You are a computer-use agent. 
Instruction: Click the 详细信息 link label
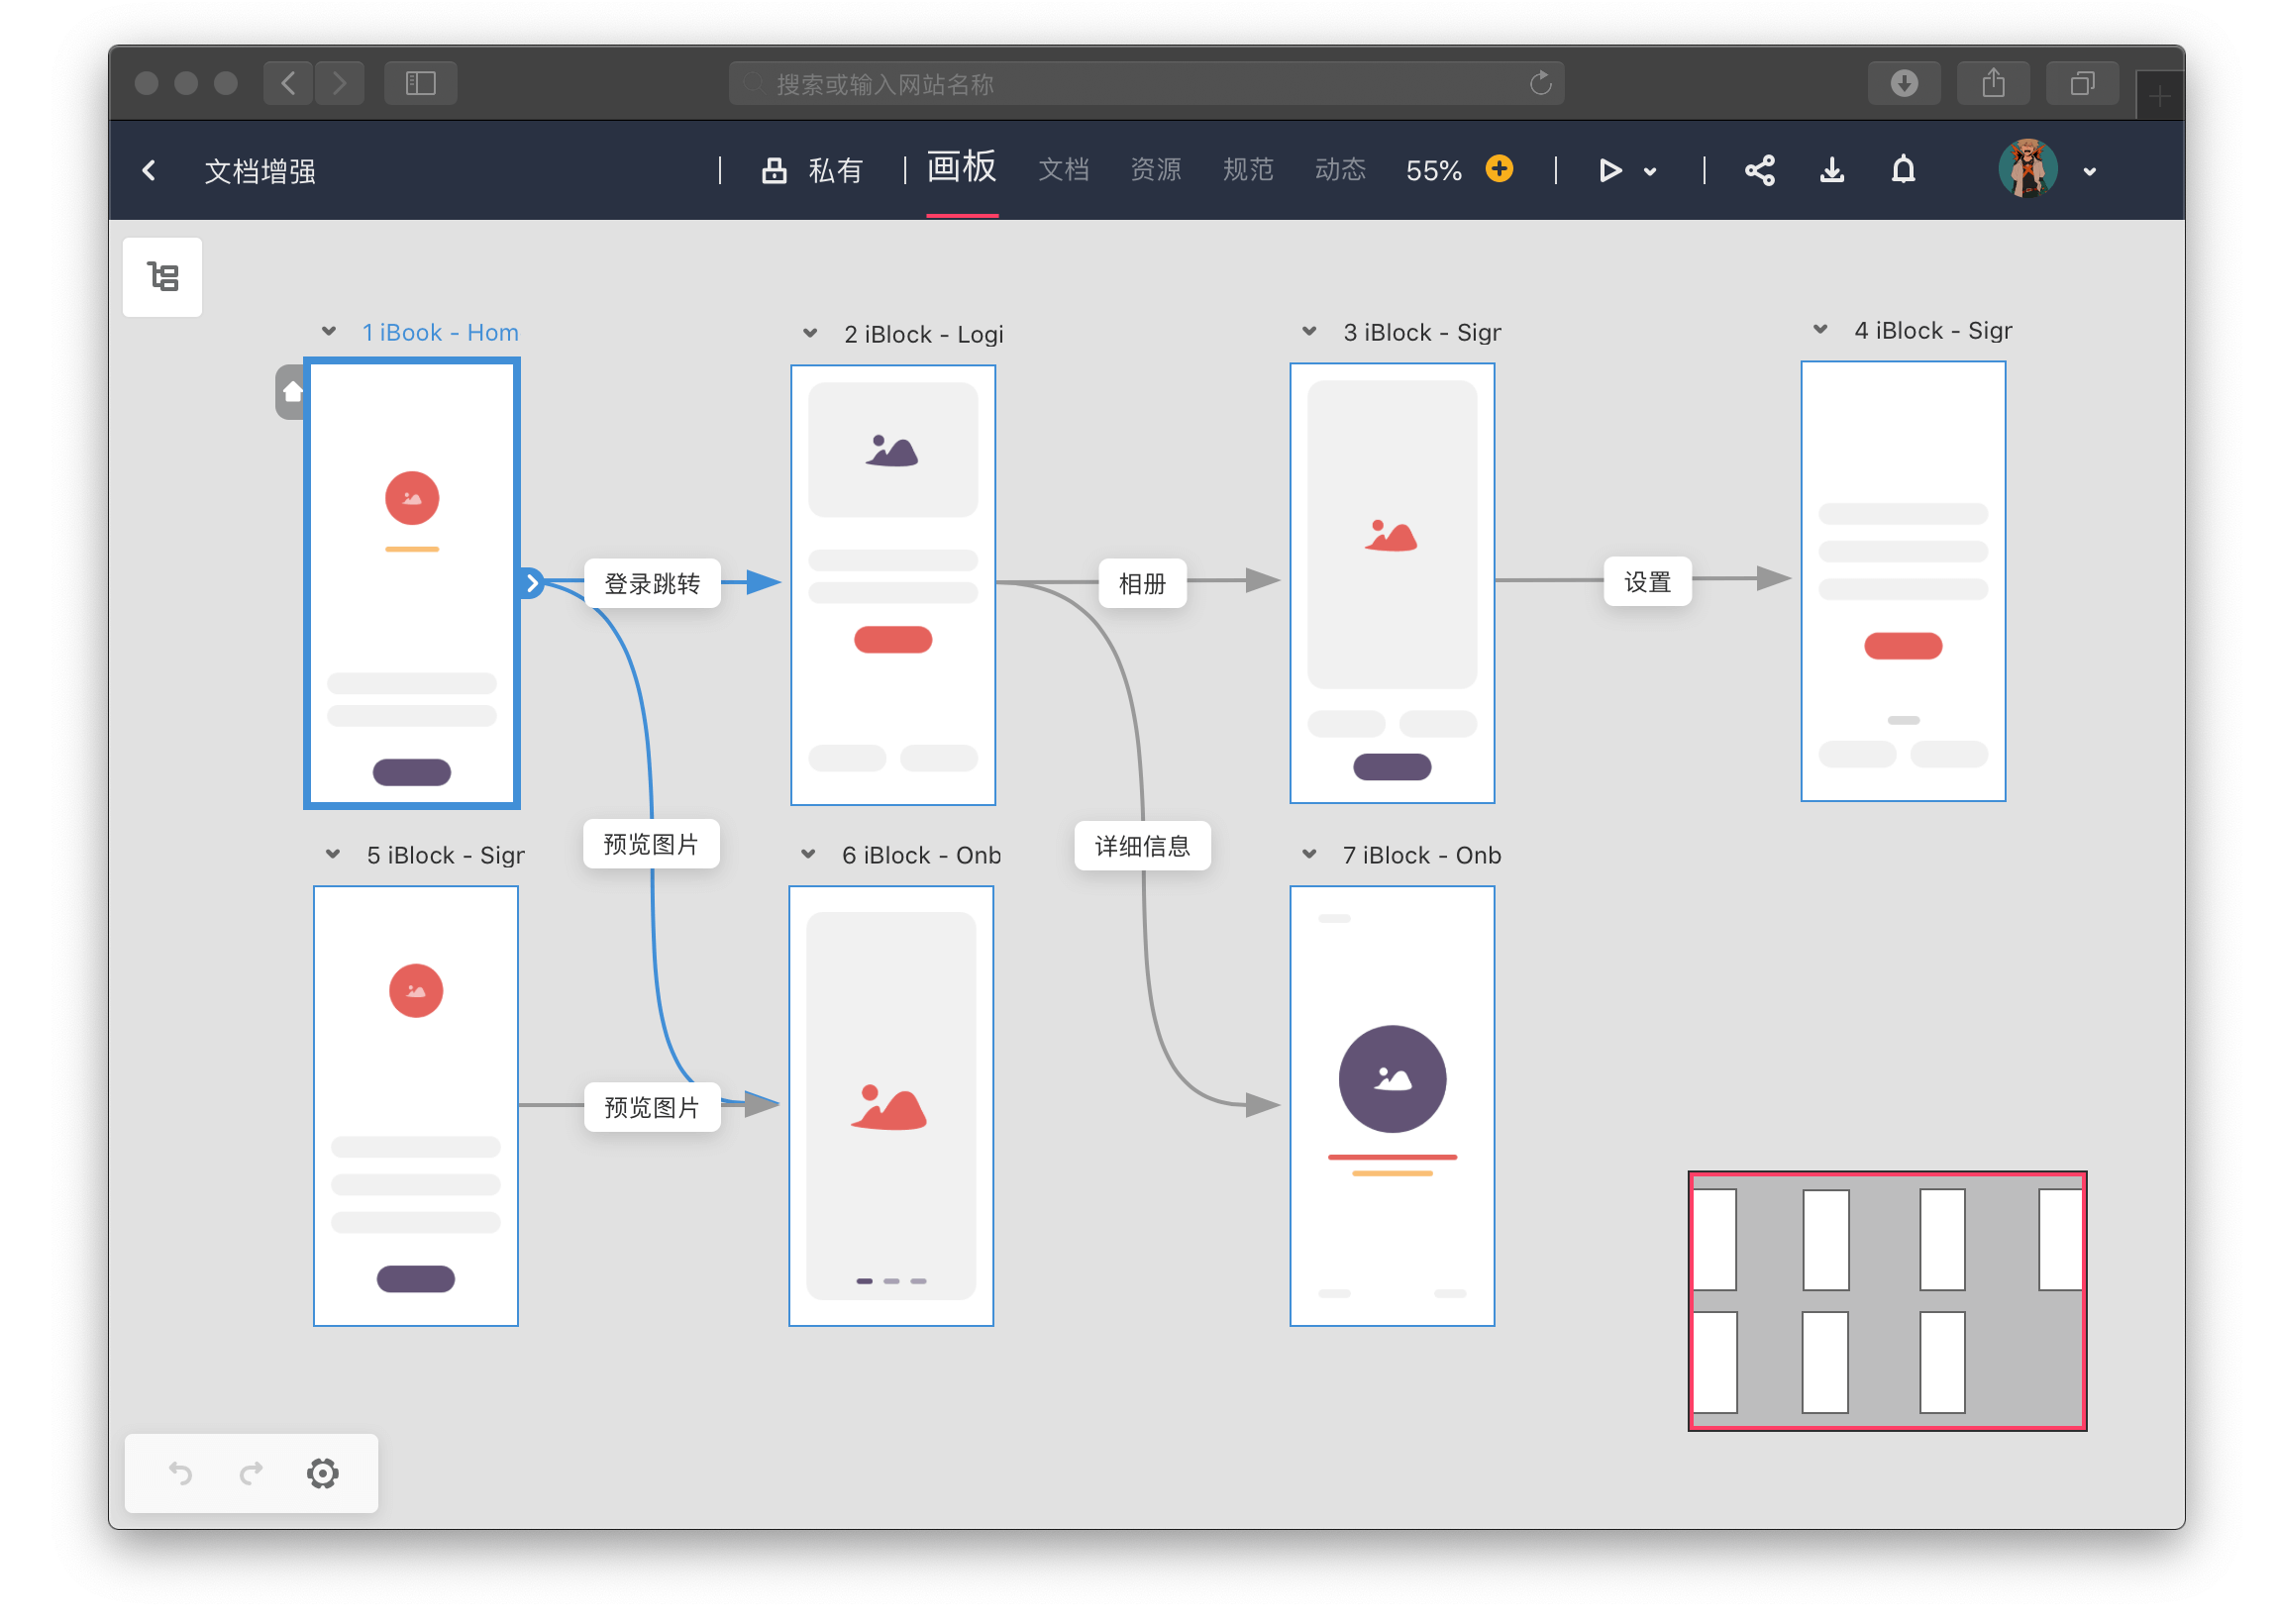(1142, 846)
